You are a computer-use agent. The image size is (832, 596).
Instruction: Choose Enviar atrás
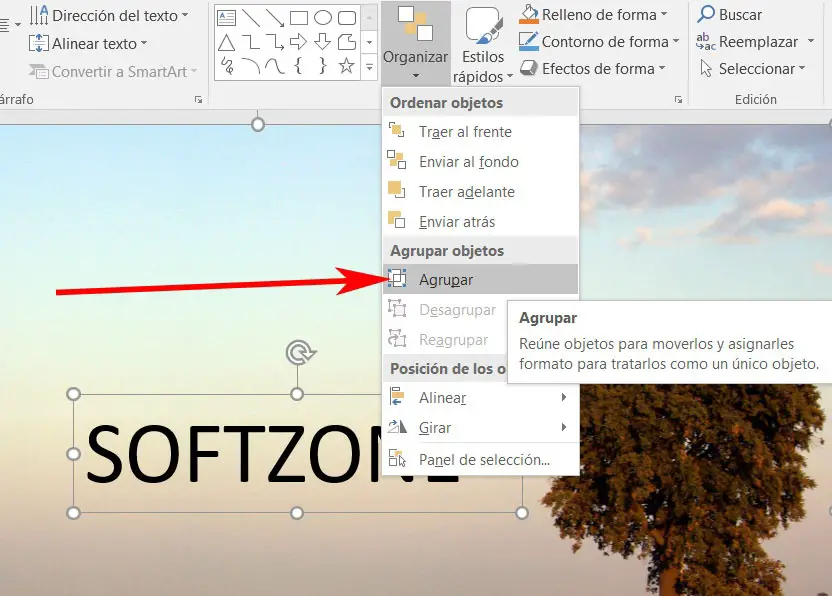(x=480, y=222)
